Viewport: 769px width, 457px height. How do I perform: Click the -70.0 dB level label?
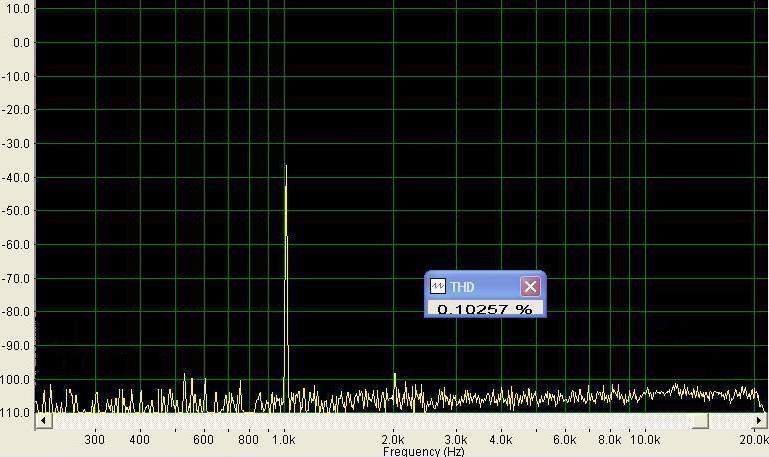point(16,279)
